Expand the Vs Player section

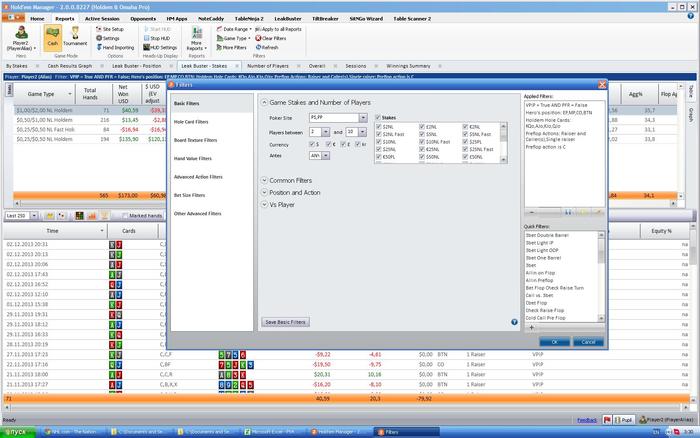click(264, 204)
